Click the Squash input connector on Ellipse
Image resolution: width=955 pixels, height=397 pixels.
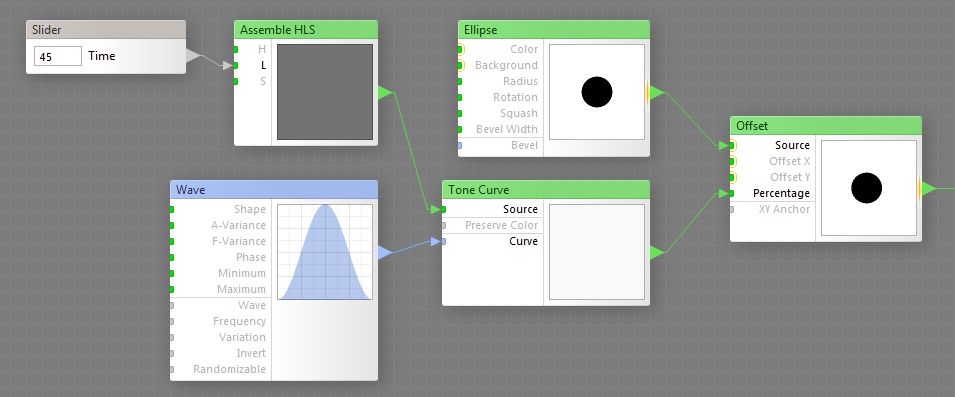[460, 113]
